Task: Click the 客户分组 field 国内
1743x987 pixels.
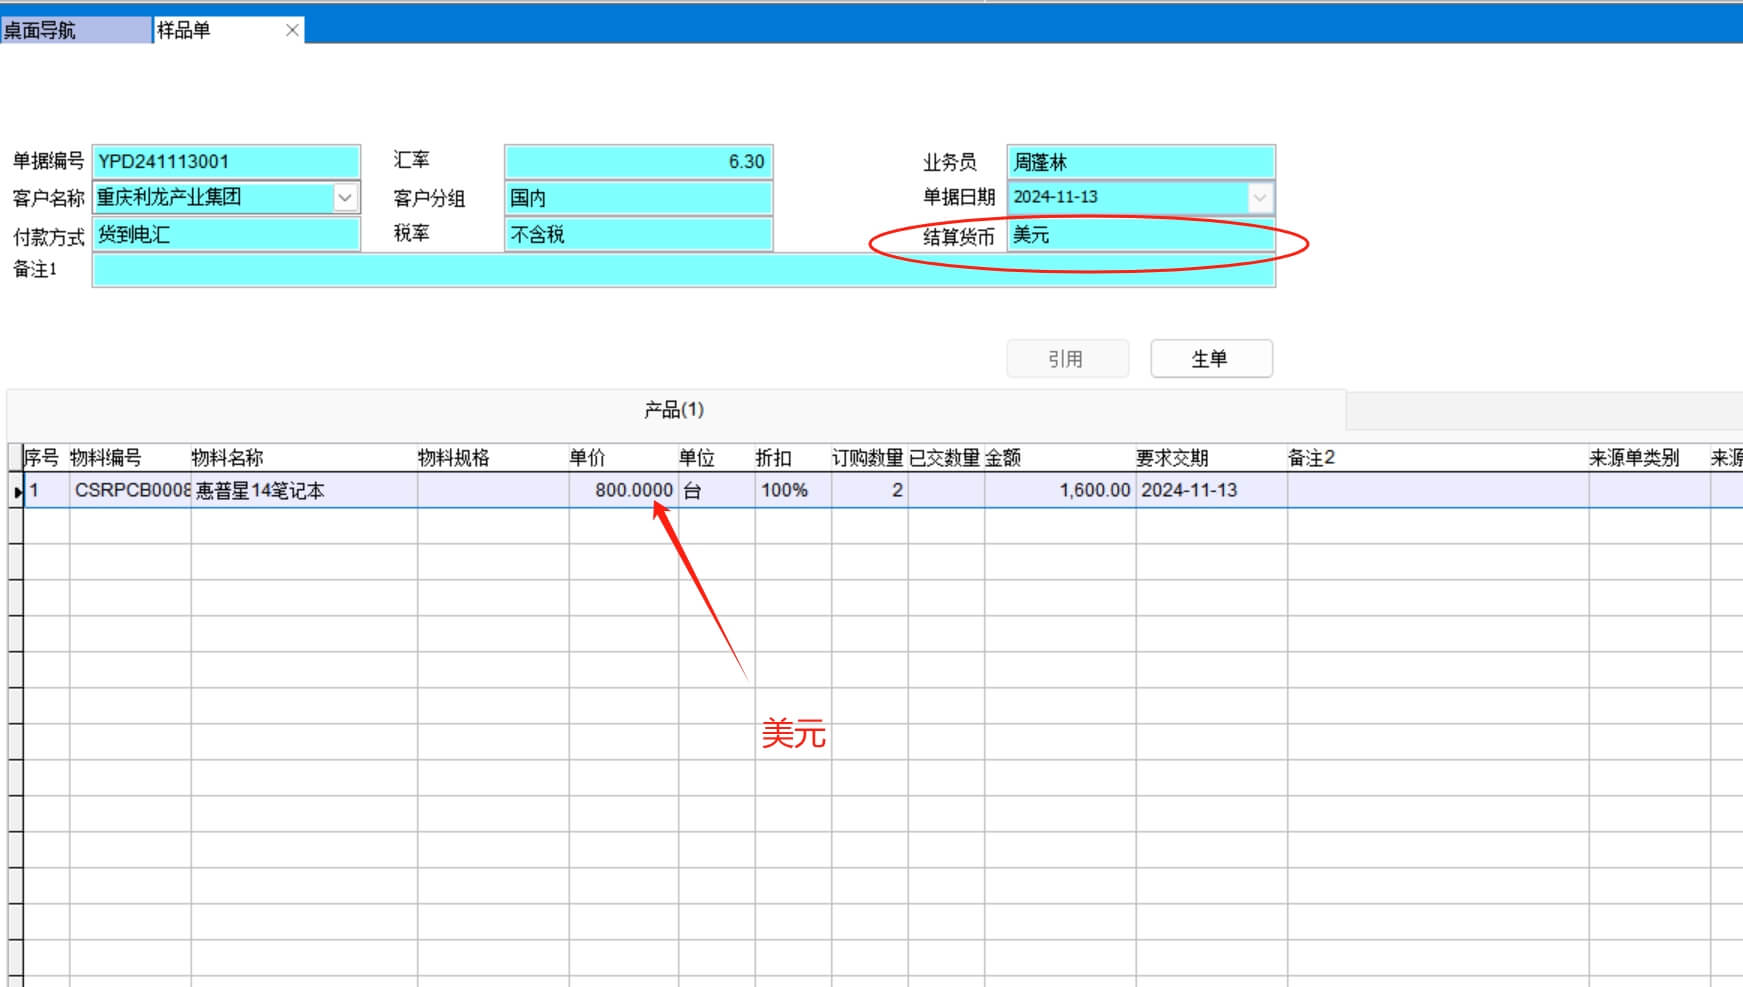Action: coord(638,198)
